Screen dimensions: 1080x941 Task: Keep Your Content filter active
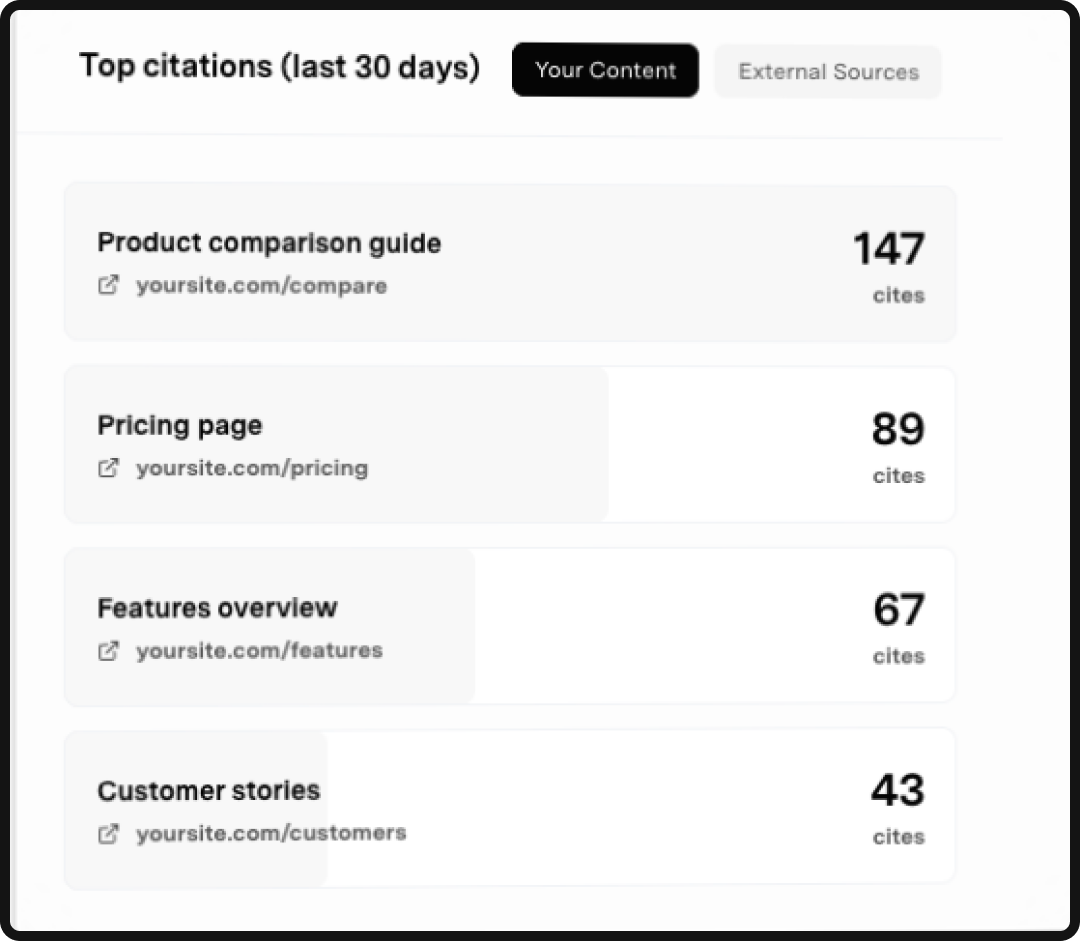[605, 70]
